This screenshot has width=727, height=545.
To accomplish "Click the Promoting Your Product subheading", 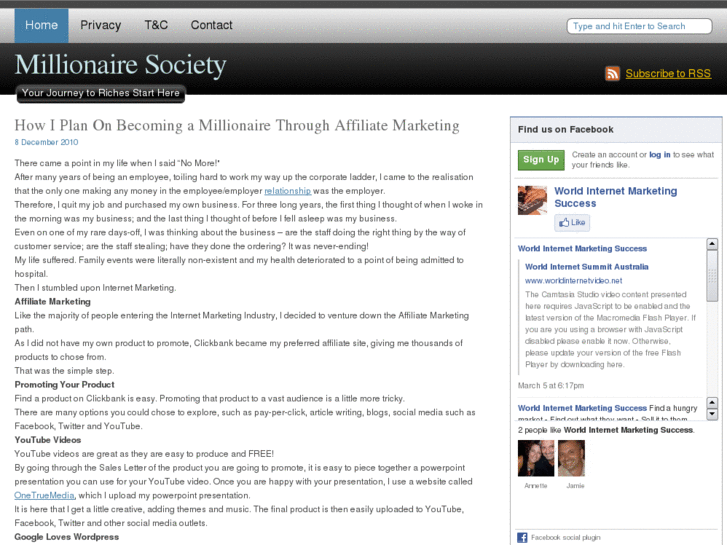I will (64, 385).
